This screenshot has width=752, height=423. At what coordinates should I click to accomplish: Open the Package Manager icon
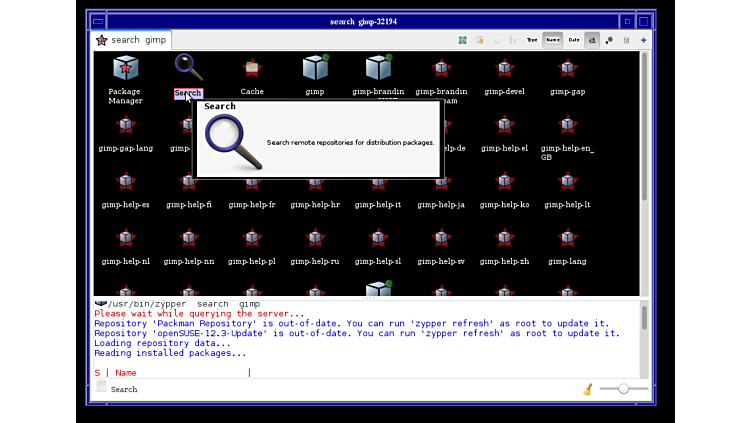[x=126, y=68]
